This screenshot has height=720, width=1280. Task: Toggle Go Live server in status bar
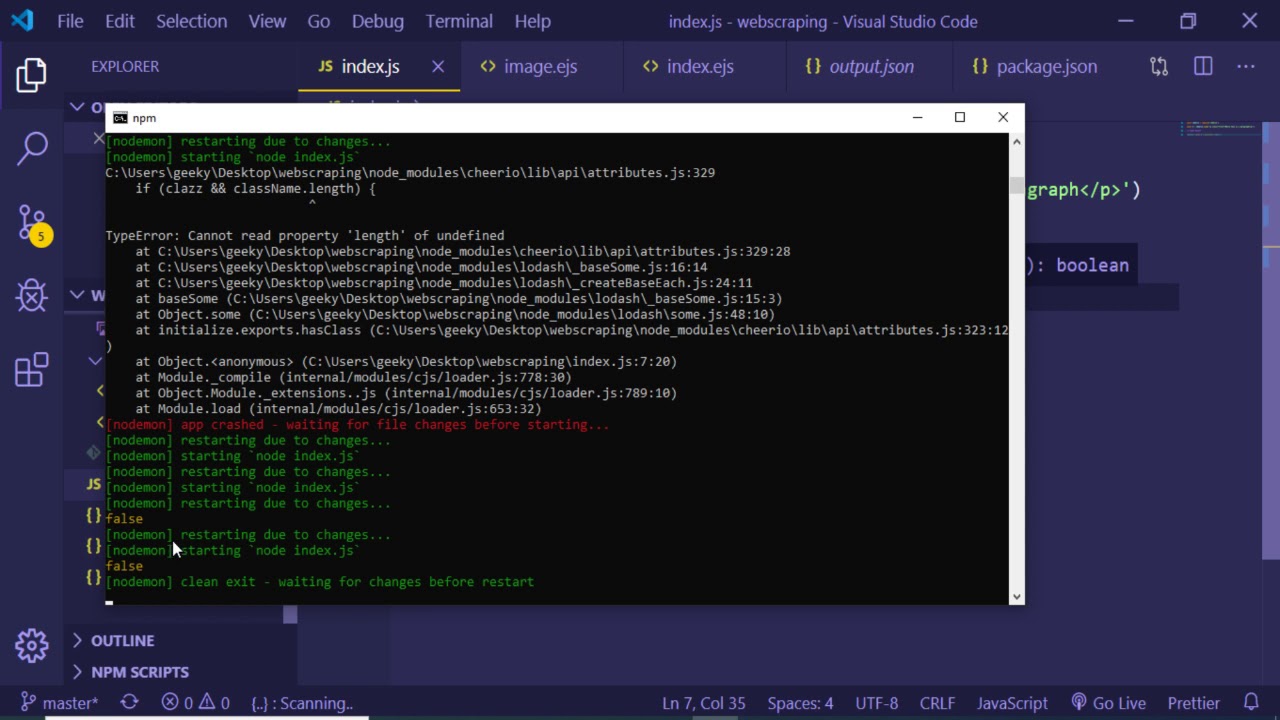(1108, 703)
